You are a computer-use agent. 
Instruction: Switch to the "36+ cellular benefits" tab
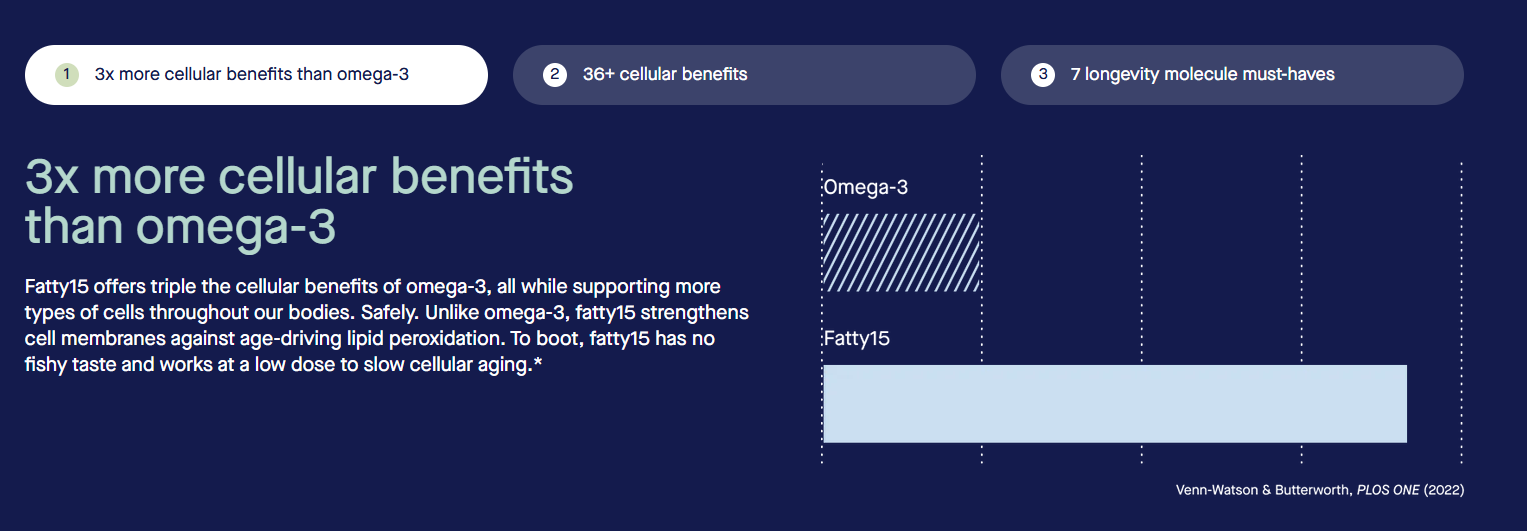tap(743, 75)
